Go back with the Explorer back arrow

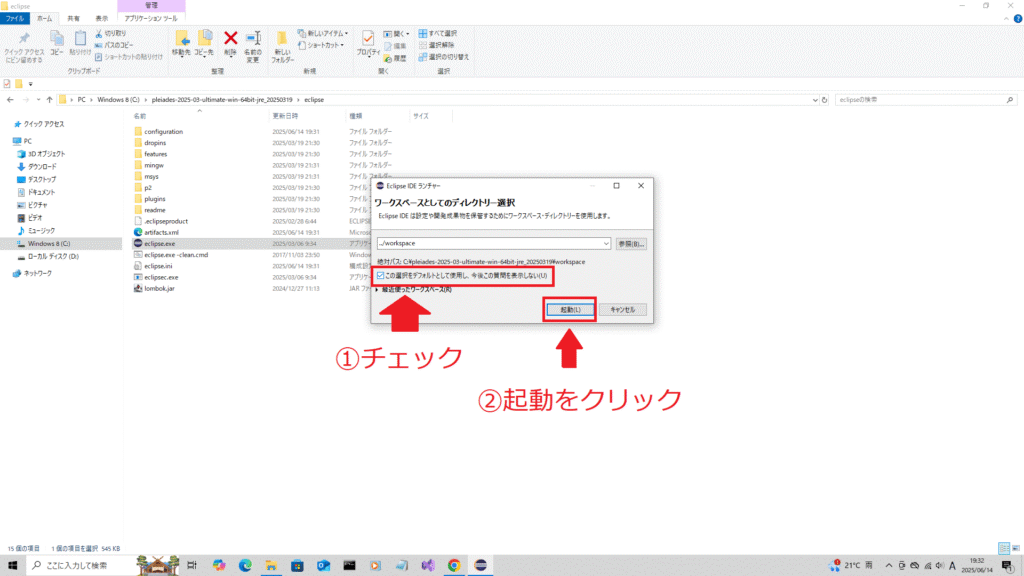tap(10, 100)
